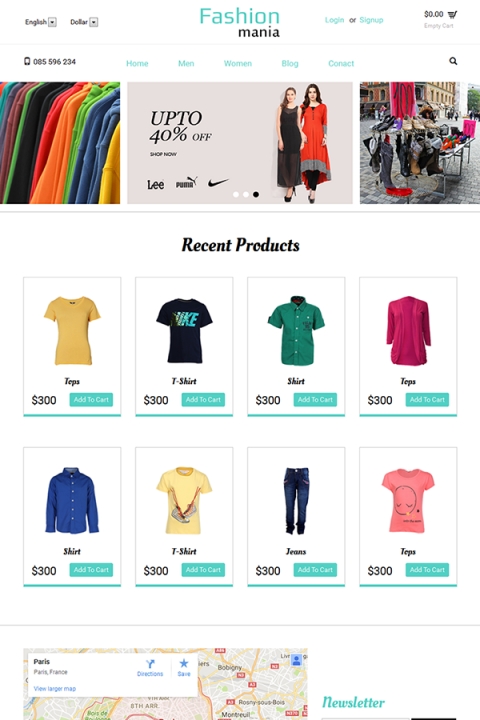Viewport: 480px width, 720px height.
Task: Click the Signup link
Action: coord(371,20)
